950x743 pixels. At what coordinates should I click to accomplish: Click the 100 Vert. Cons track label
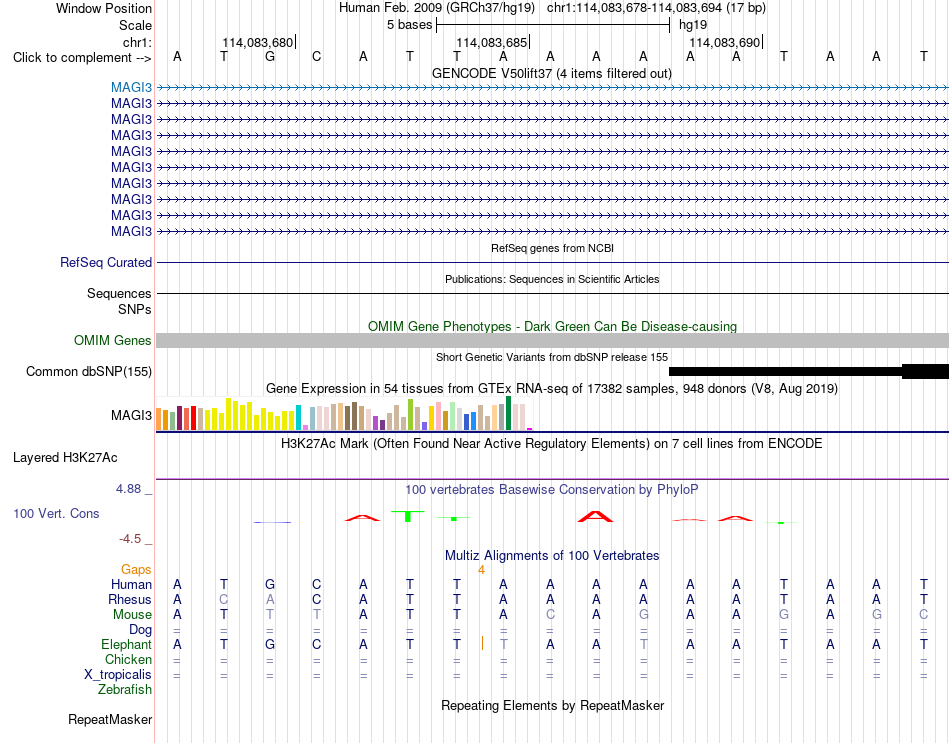pyautogui.click(x=56, y=514)
